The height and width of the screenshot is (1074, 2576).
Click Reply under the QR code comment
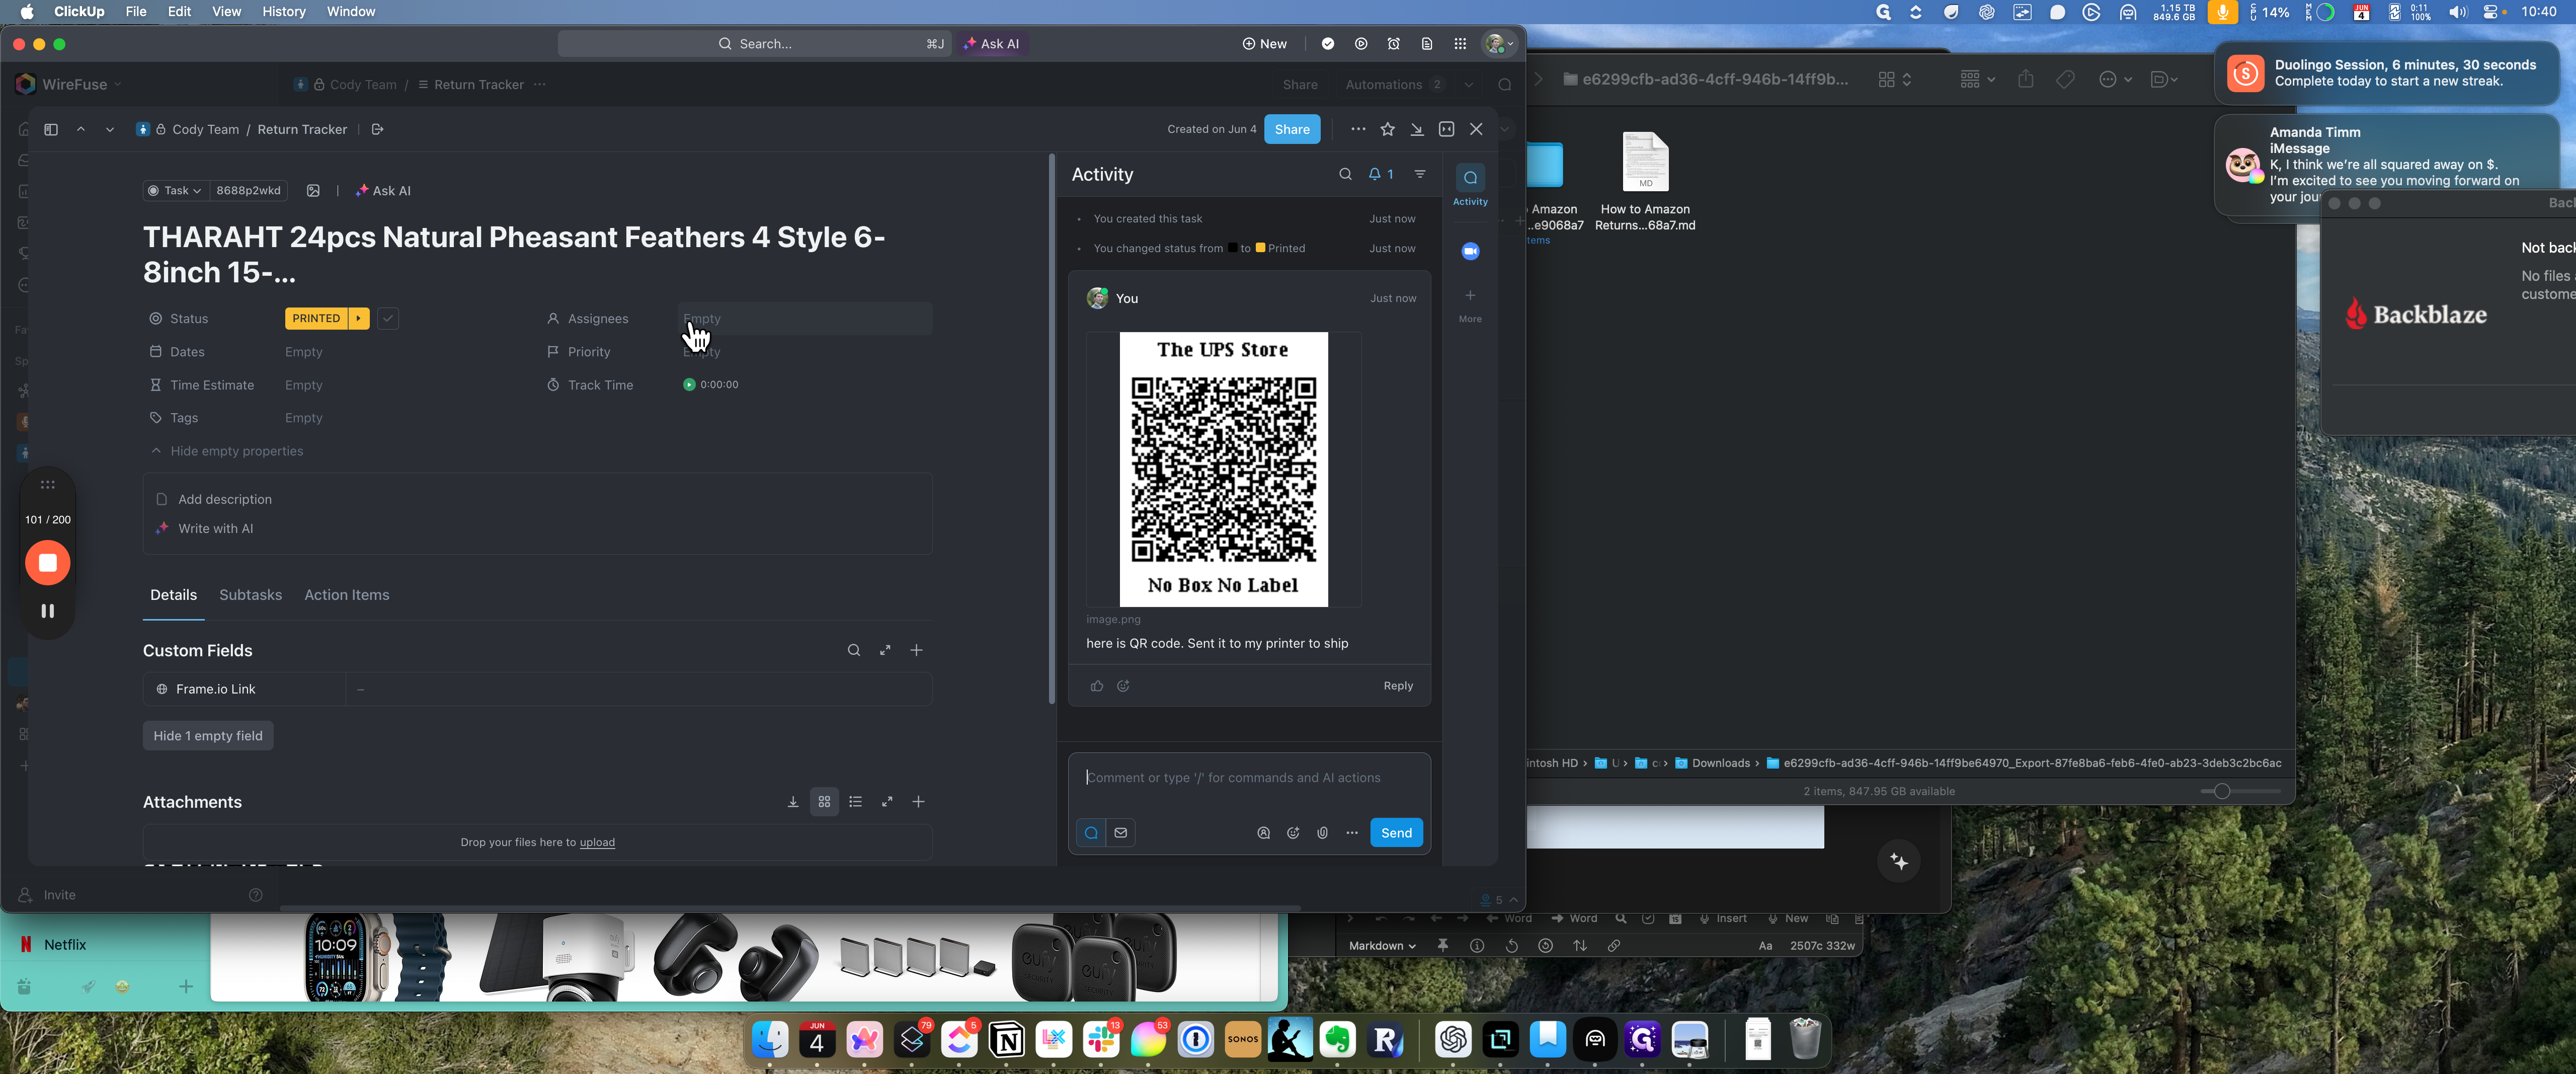point(1398,686)
